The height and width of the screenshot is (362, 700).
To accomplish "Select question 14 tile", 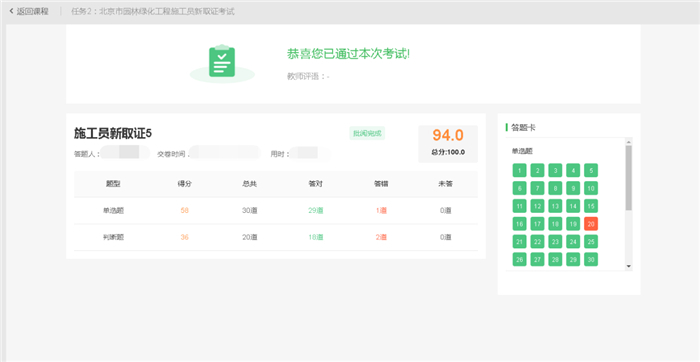I will click(573, 206).
